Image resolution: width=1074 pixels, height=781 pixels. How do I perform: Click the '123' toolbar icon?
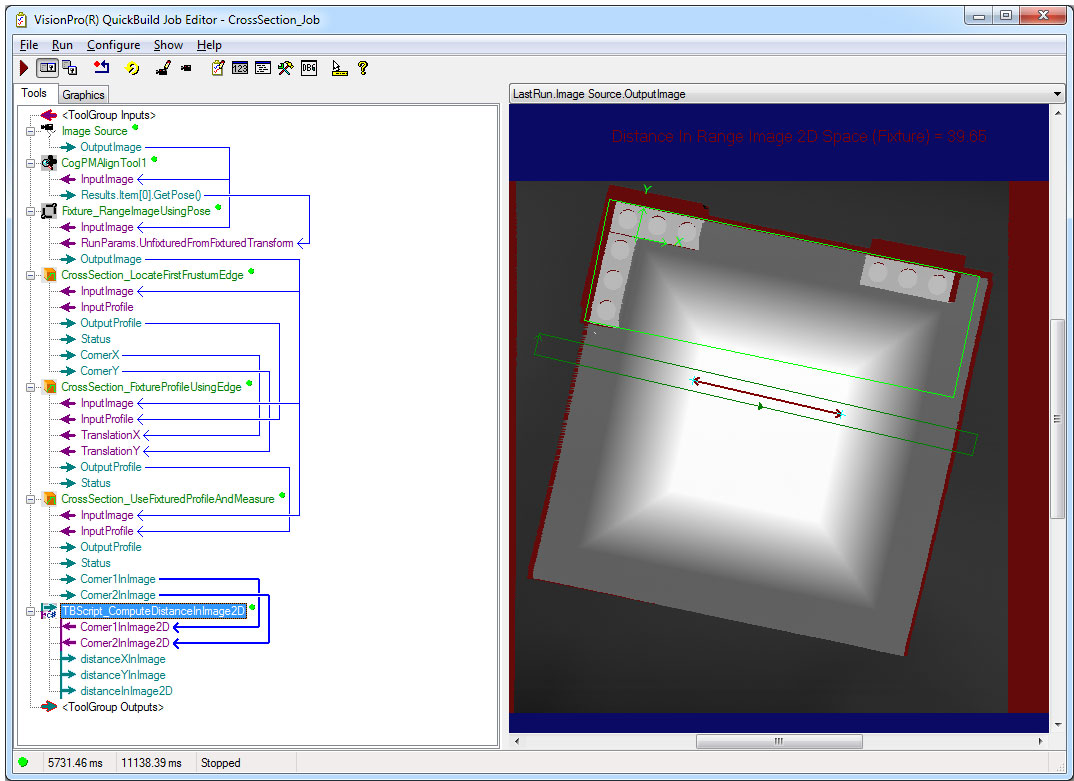(x=240, y=68)
